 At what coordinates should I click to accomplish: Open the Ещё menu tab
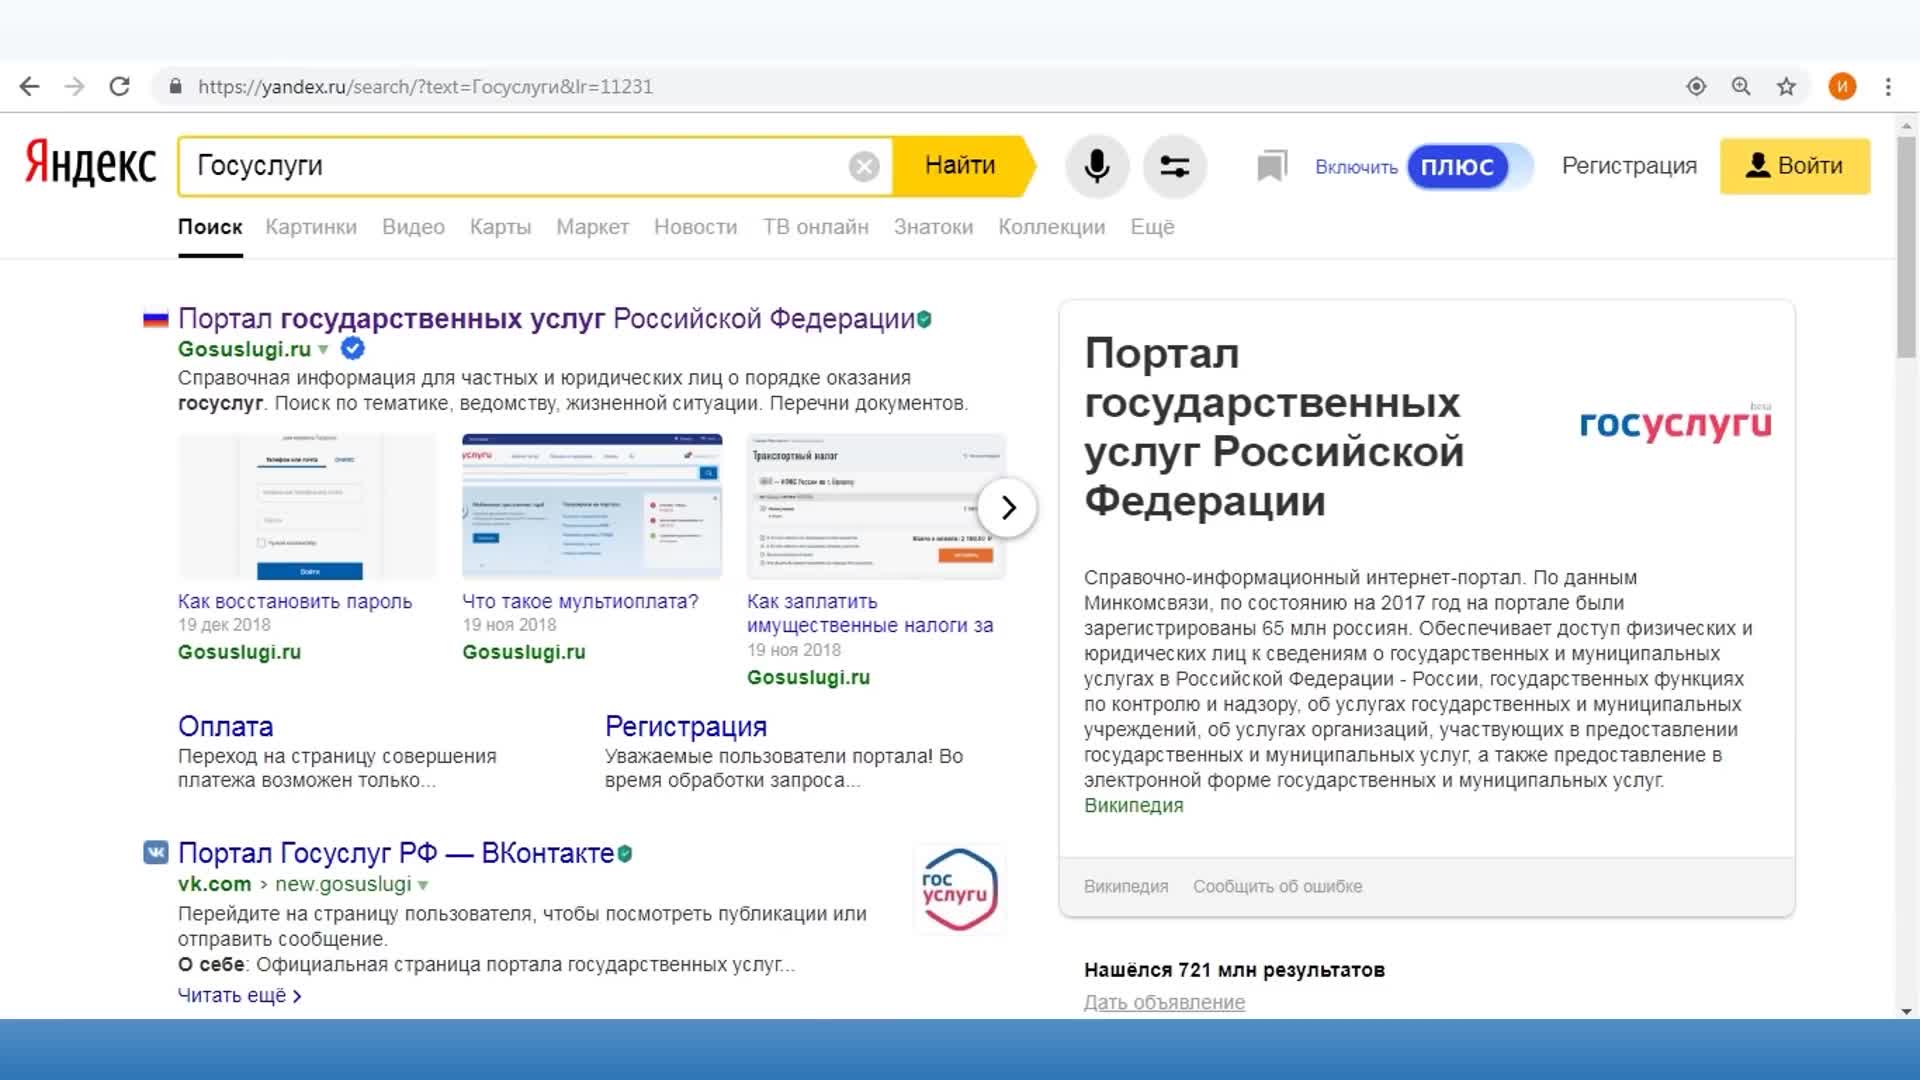click(1151, 227)
